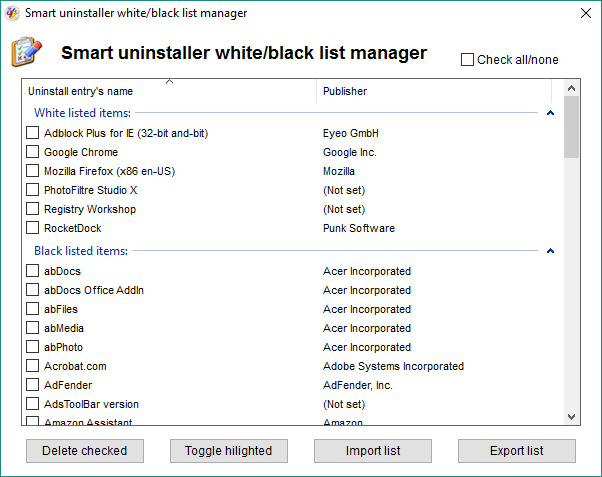Image resolution: width=602 pixels, height=477 pixels.
Task: Check the abDocs Office AddIn checkbox
Action: tap(32, 290)
